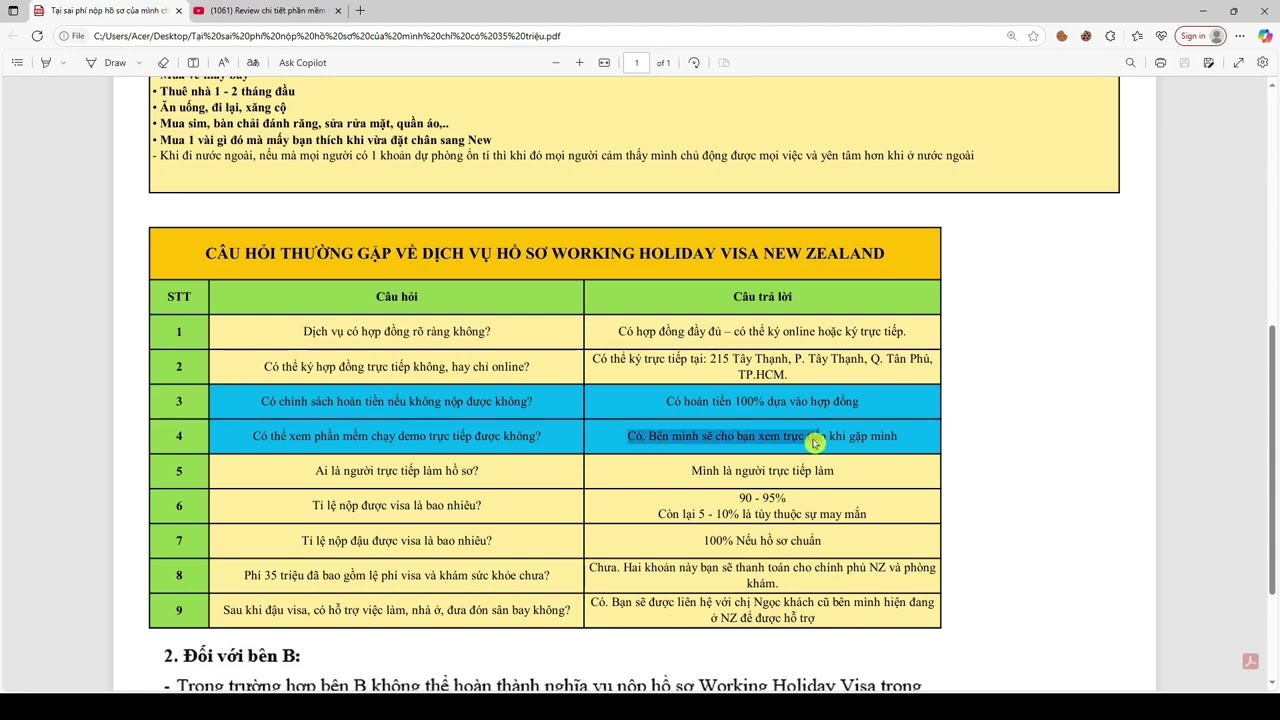Open the Favorites list icon
This screenshot has width=1280, height=720.
pyautogui.click(x=1137, y=36)
